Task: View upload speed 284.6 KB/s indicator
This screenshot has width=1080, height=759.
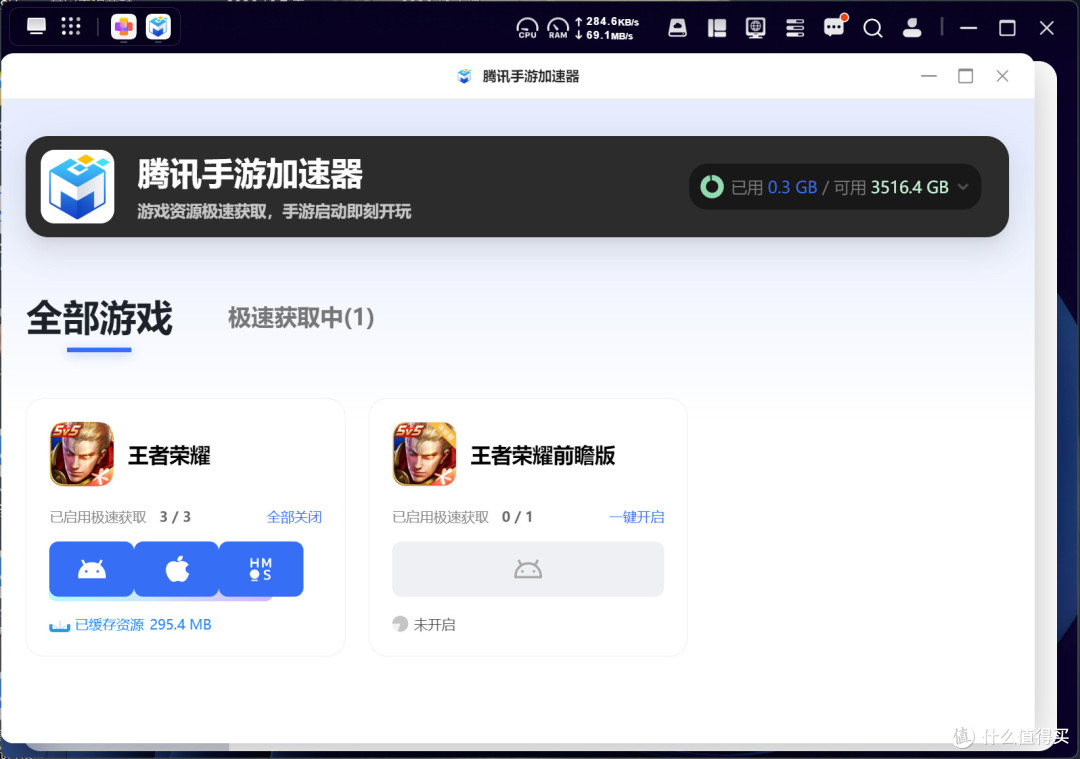Action: (607, 21)
